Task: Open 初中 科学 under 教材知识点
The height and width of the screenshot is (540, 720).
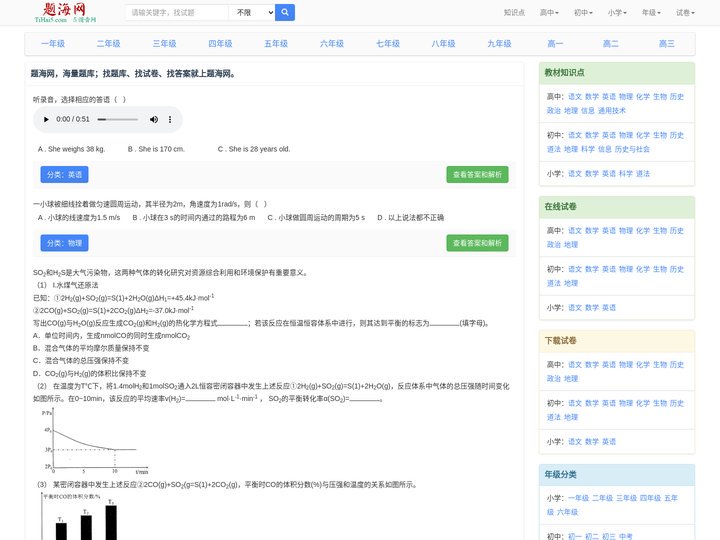Action: tap(588, 149)
